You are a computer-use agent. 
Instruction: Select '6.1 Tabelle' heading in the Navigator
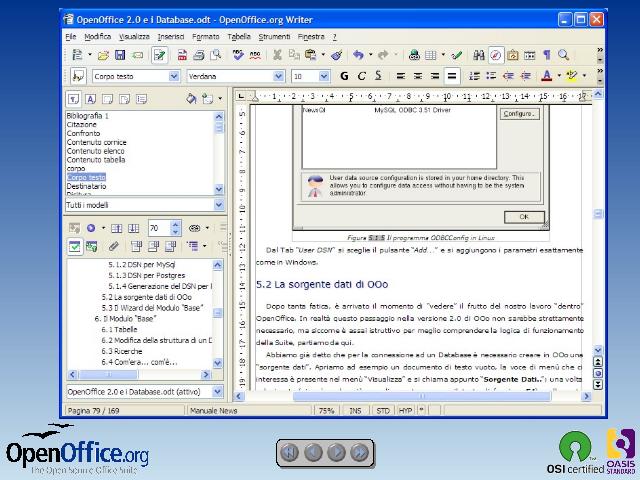pos(125,329)
